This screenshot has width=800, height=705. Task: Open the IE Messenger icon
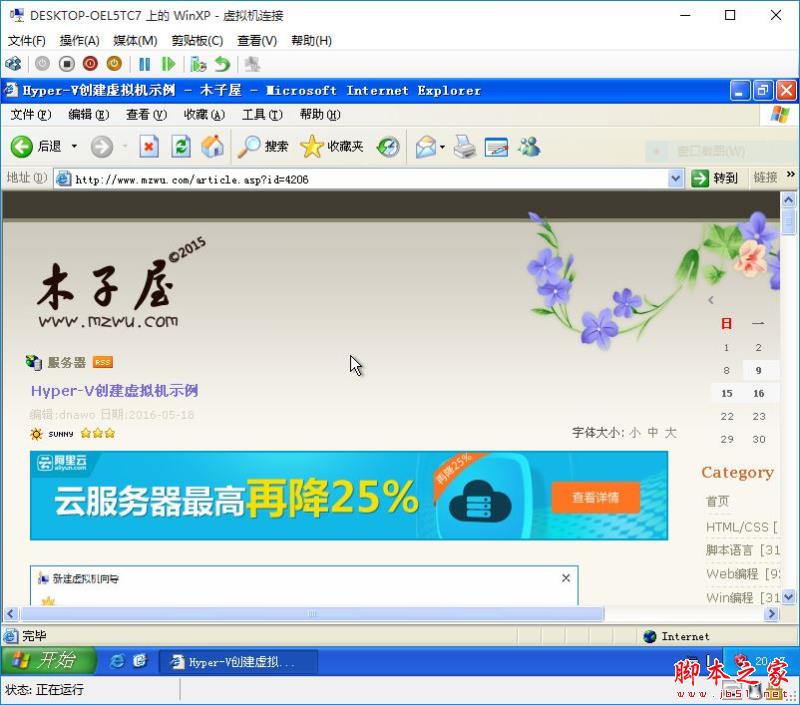click(530, 147)
